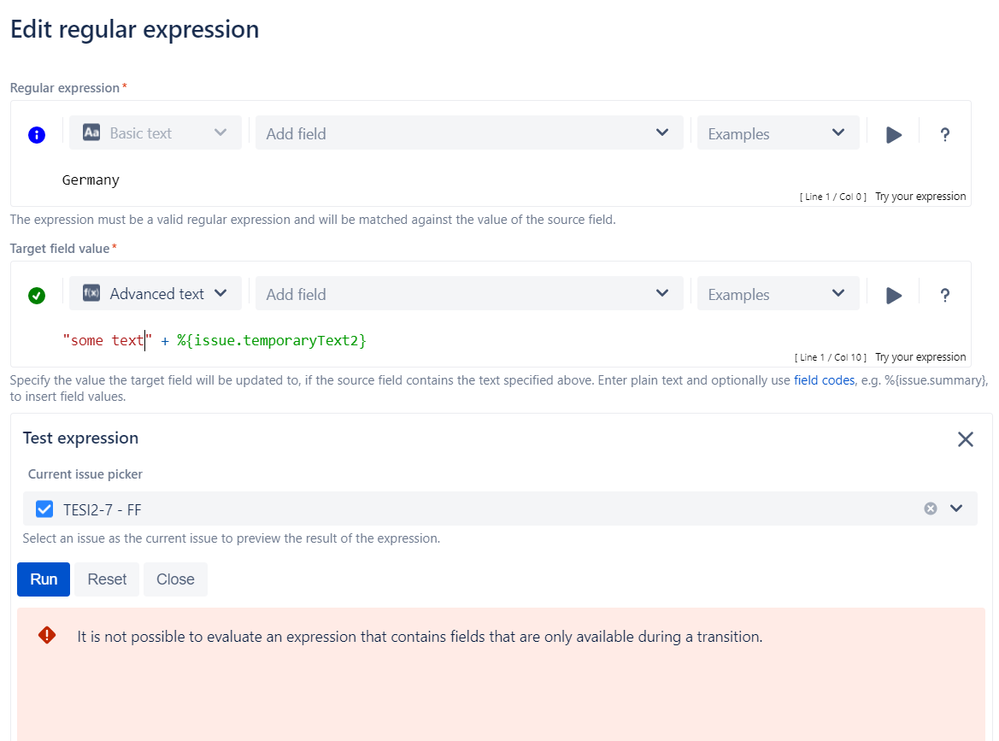Toggle the TESI2-7 - FF checkbox
Screen dimensions: 999x741
44,509
